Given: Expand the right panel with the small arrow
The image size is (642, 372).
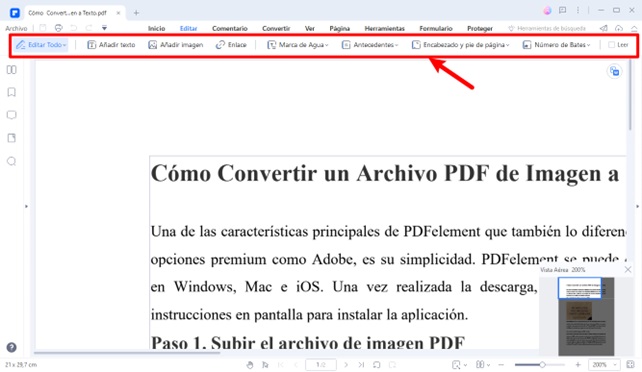Looking at the screenshot, I should (x=637, y=206).
